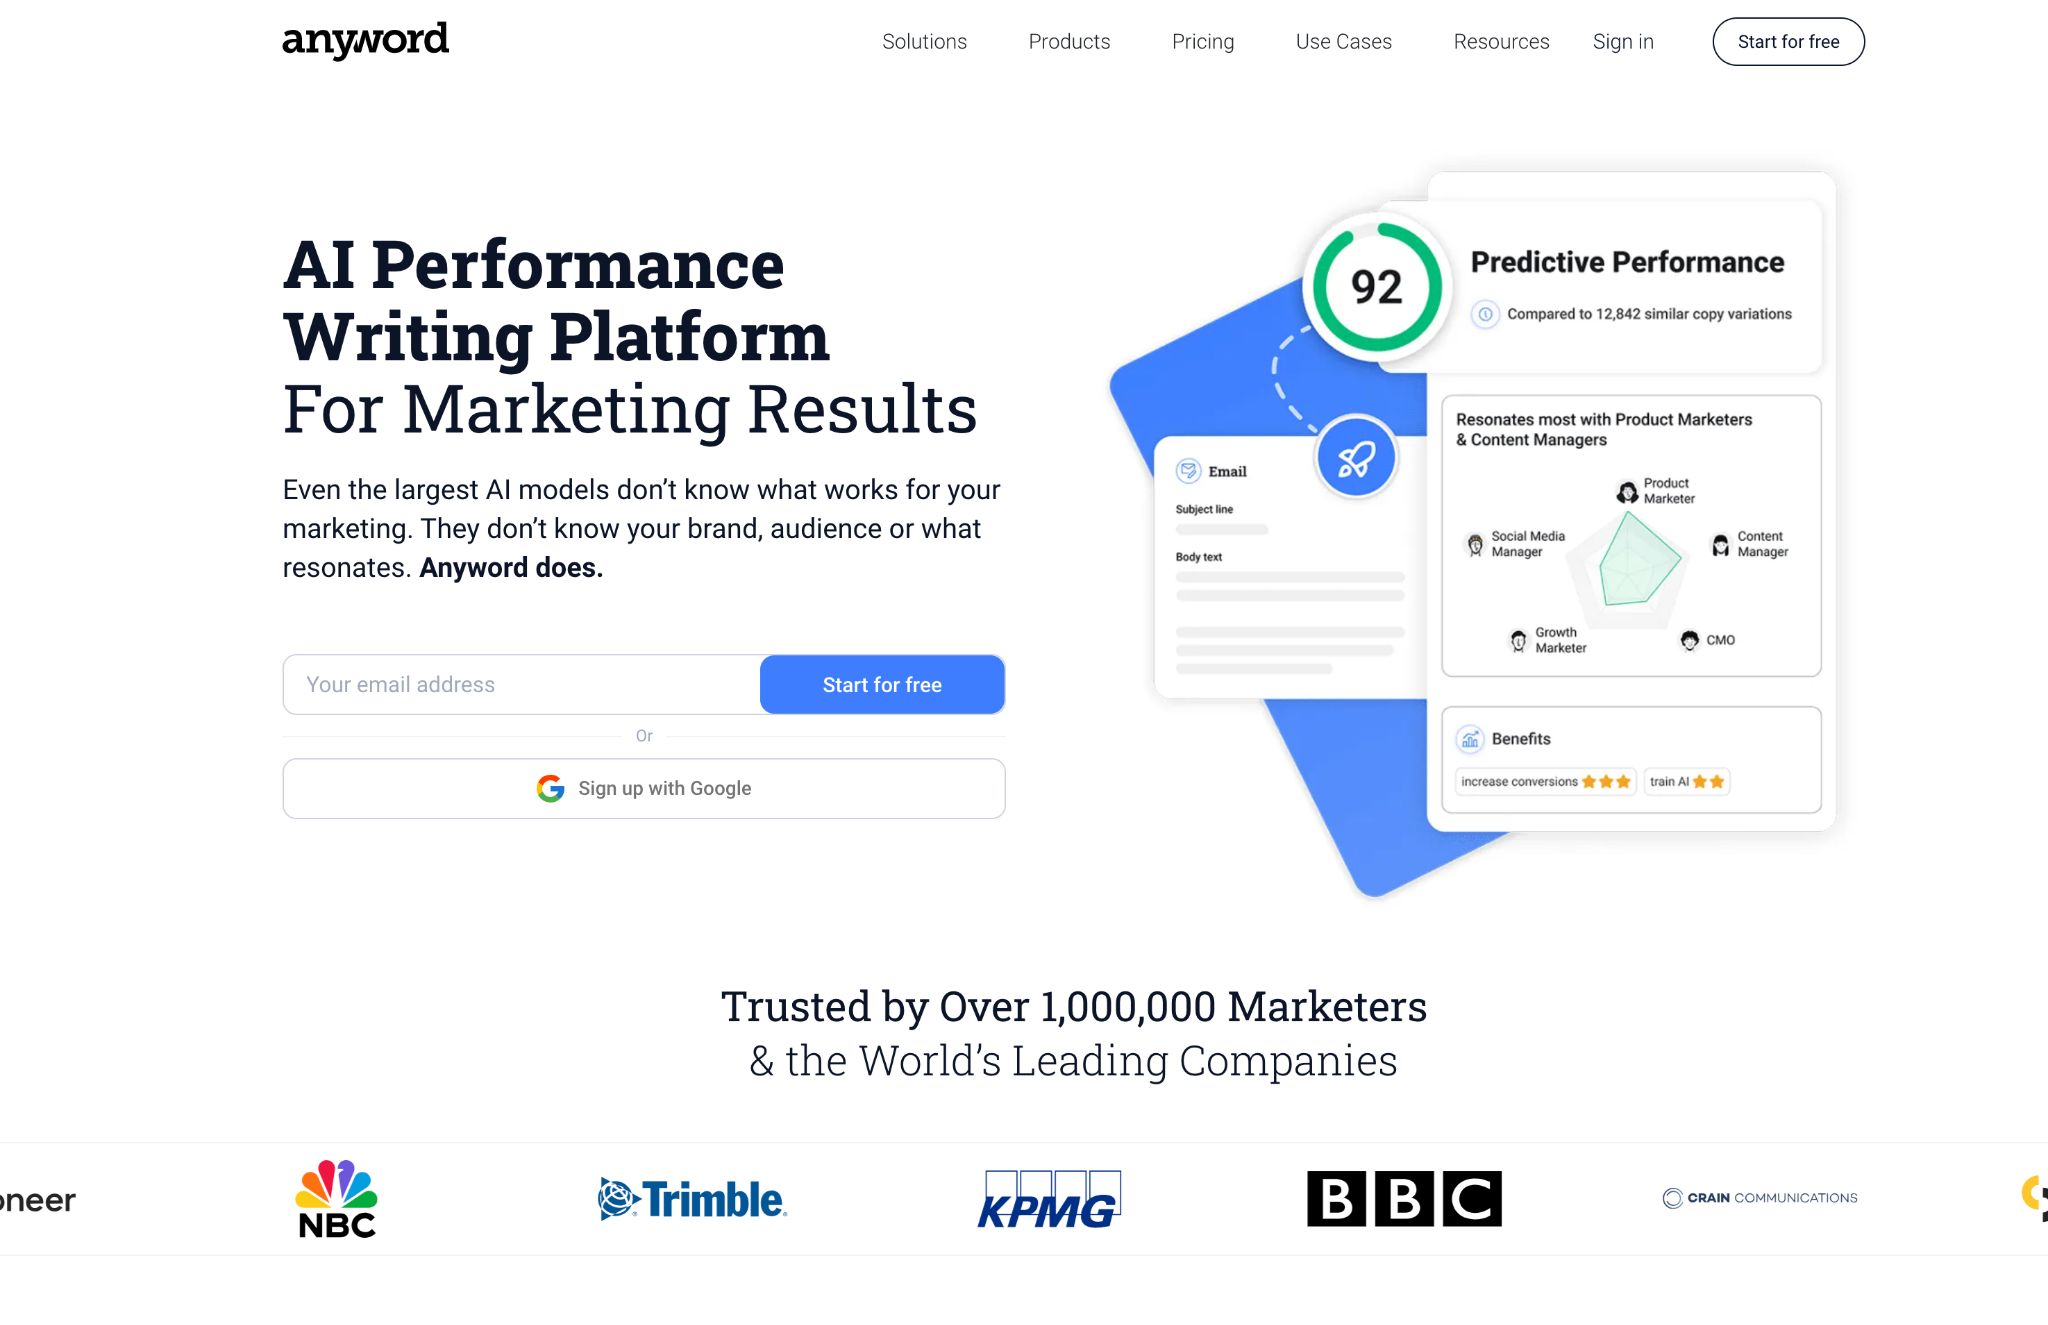Image resolution: width=2048 pixels, height=1325 pixels.
Task: Click the Google 'G' icon for signup
Action: pos(551,786)
